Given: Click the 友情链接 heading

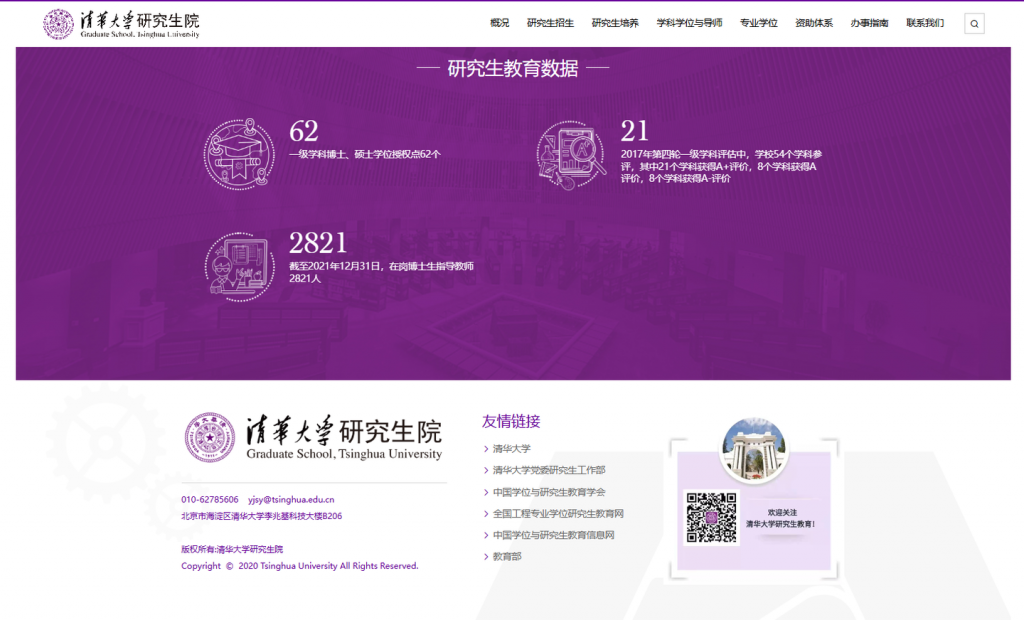Looking at the screenshot, I should 511,421.
